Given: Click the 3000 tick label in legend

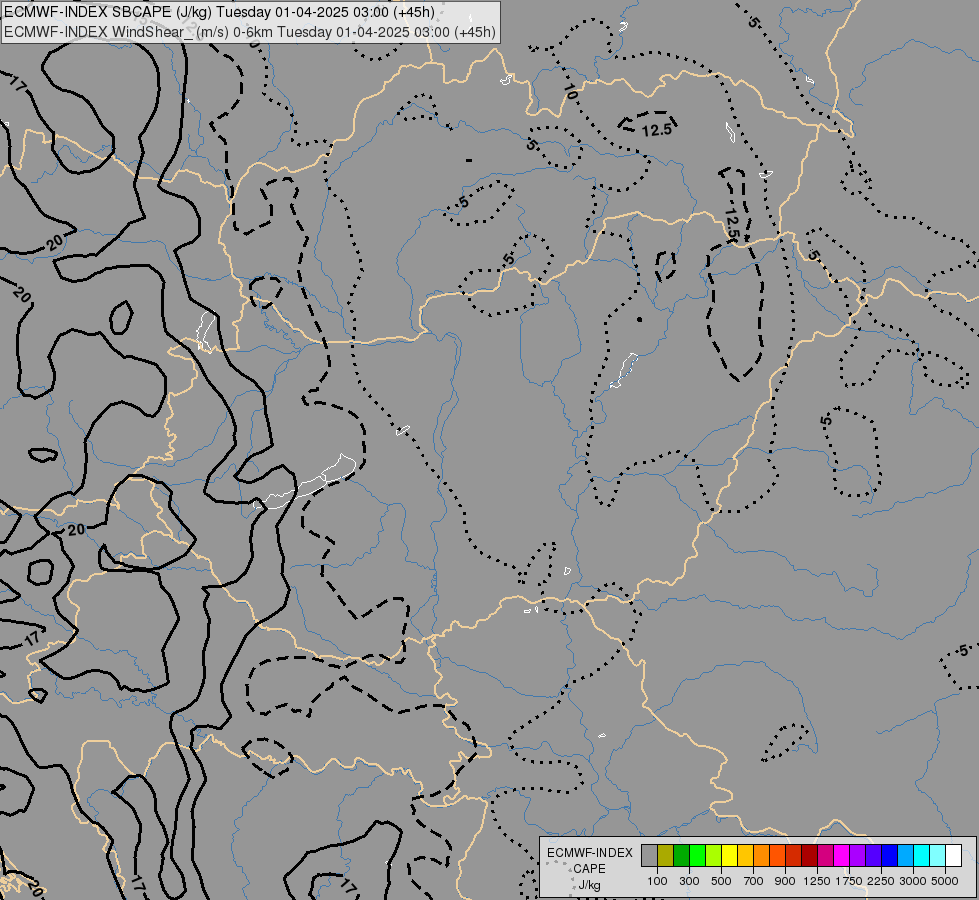Looking at the screenshot, I should point(913,881).
